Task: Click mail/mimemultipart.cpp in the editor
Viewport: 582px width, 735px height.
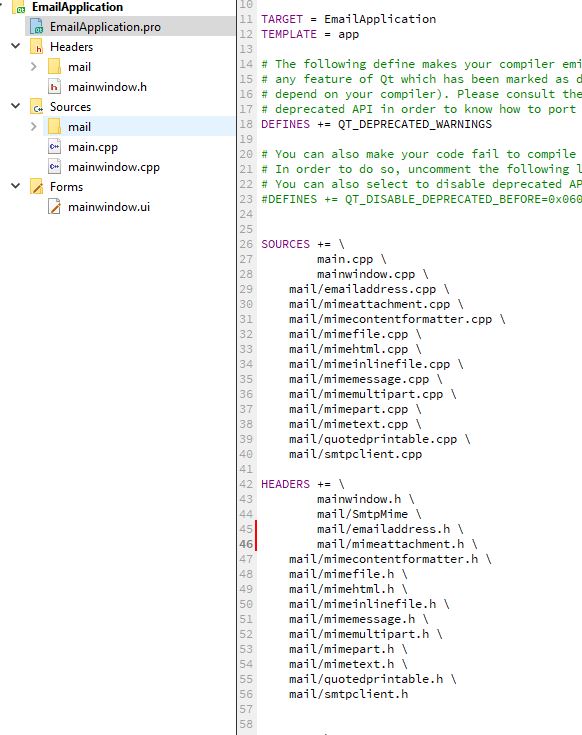Action: (366, 394)
